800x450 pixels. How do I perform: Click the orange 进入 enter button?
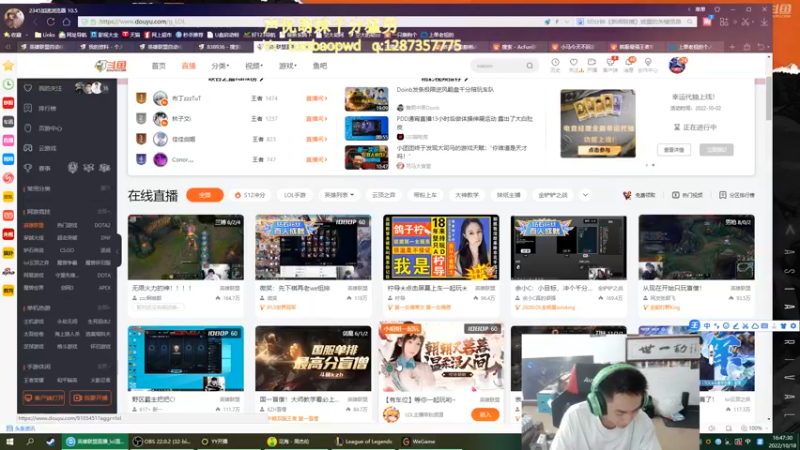coord(485,415)
